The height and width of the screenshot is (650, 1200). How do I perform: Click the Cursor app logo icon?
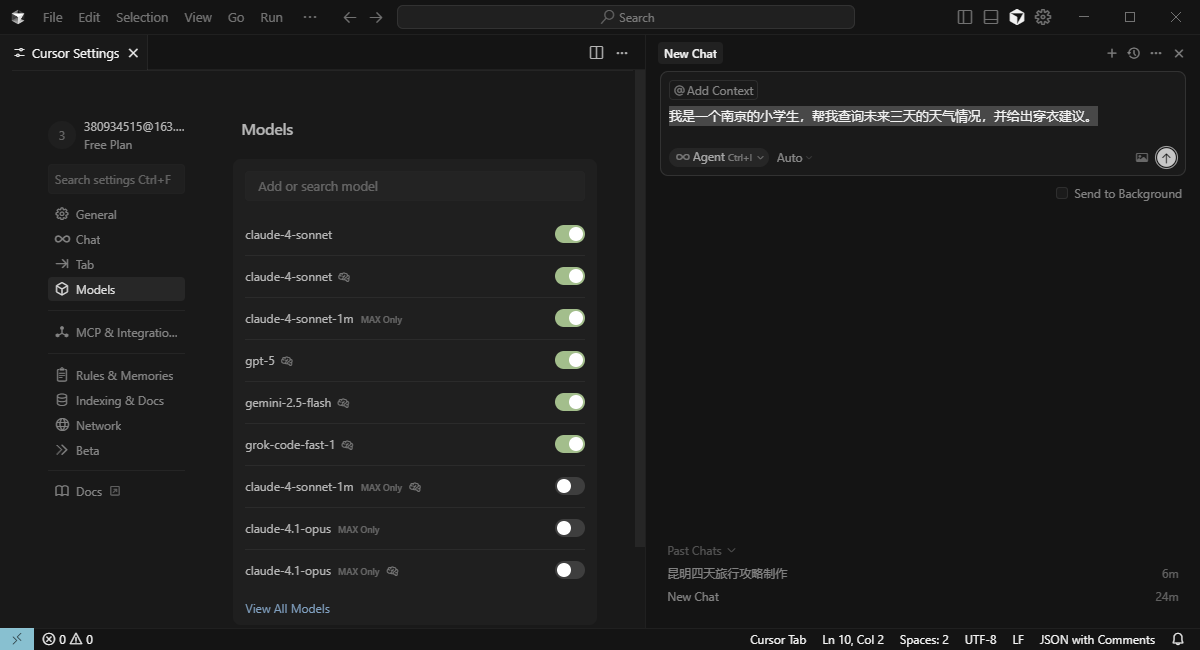18,17
